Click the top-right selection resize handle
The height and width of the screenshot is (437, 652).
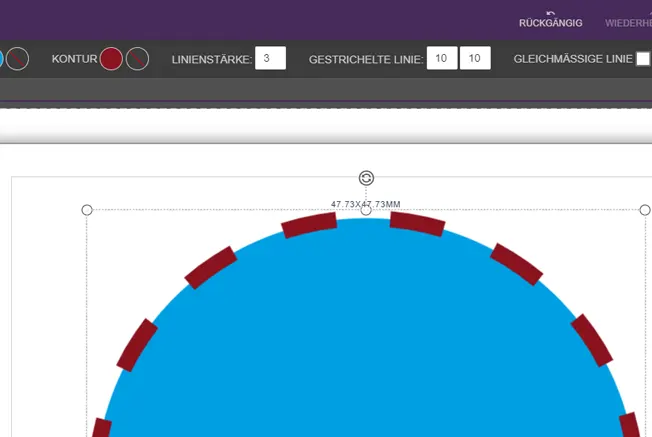[x=645, y=210]
